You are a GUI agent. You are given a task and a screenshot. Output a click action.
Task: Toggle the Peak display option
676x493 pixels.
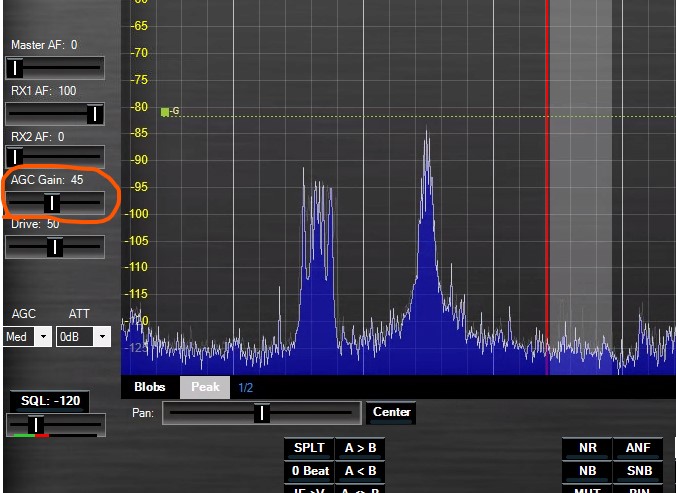pyautogui.click(x=205, y=387)
